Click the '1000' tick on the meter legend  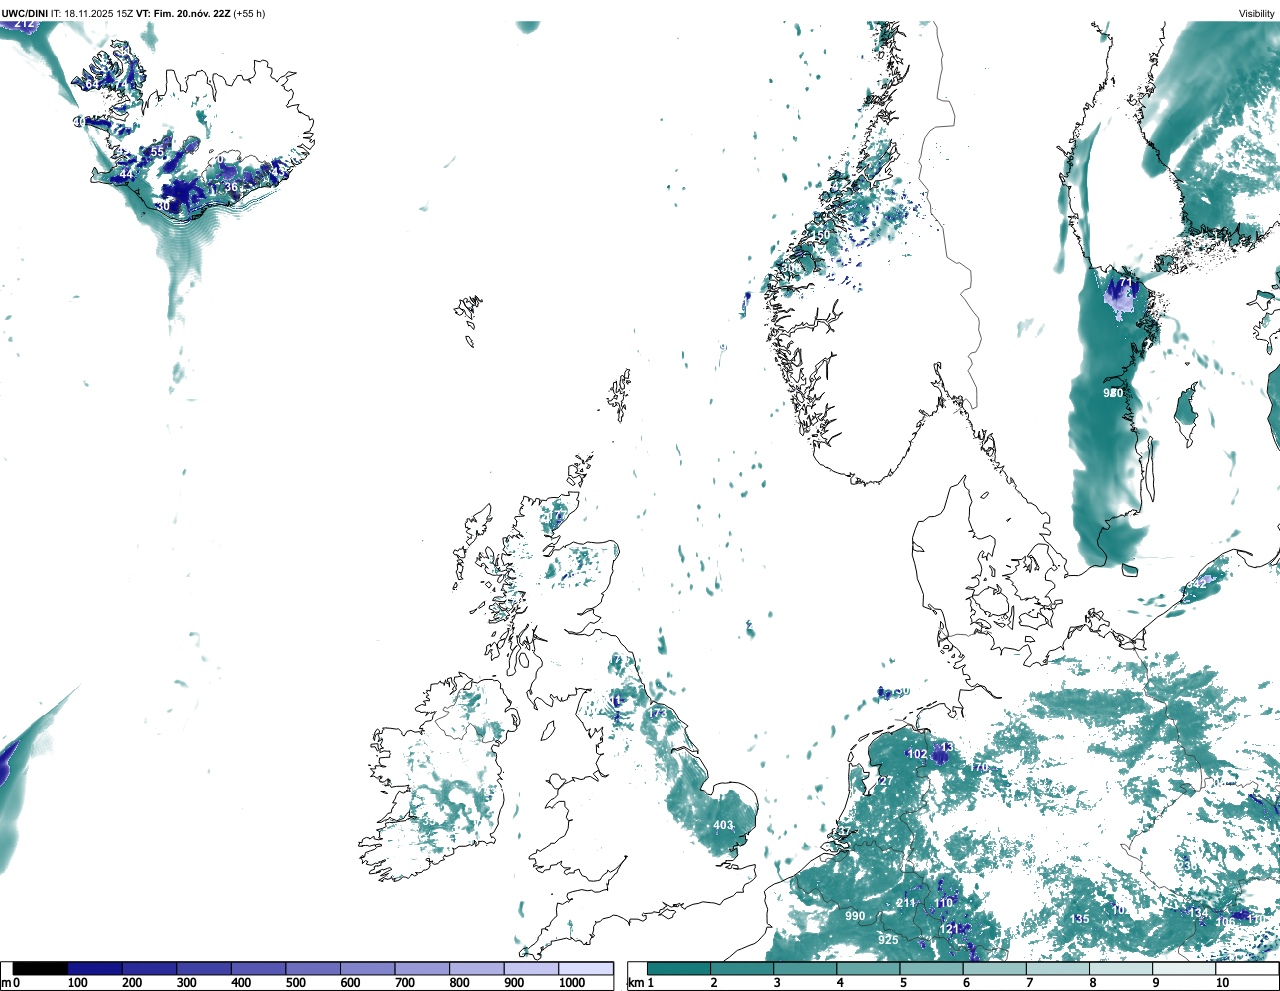pos(572,983)
